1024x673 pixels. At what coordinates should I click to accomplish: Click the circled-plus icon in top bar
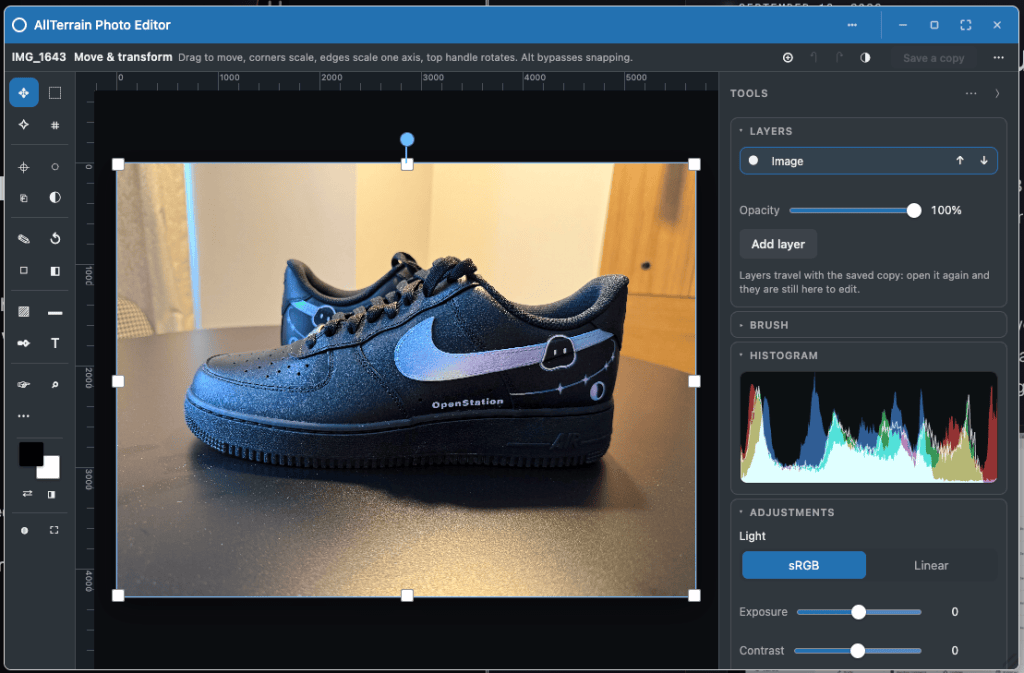pos(788,57)
